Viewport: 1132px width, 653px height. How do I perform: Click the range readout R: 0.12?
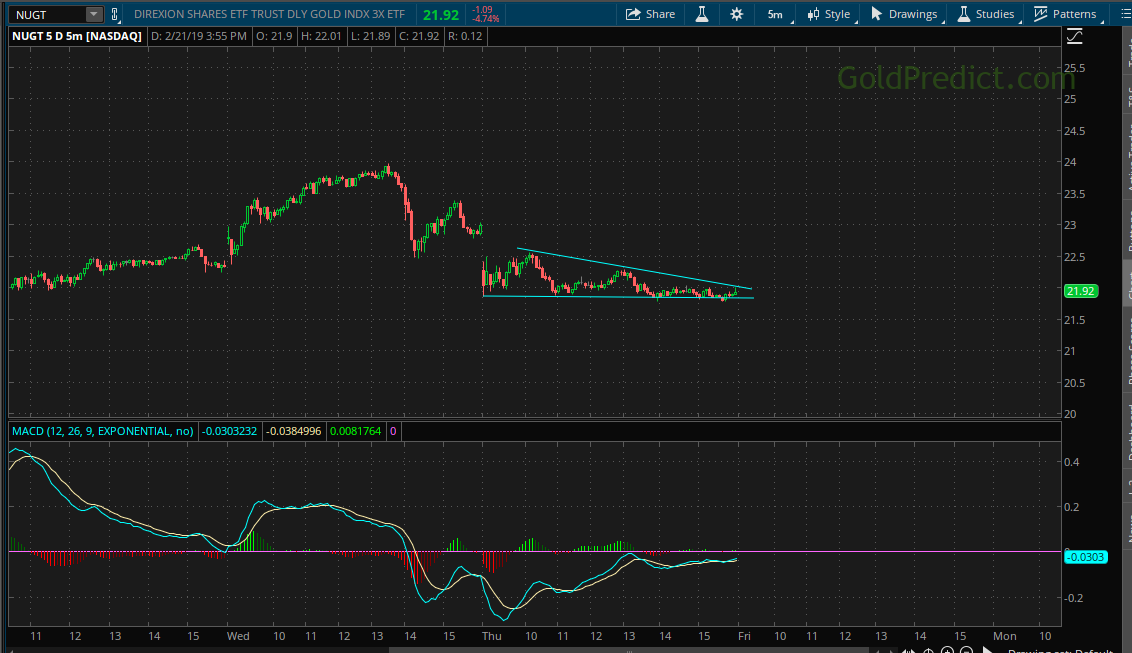pos(465,36)
